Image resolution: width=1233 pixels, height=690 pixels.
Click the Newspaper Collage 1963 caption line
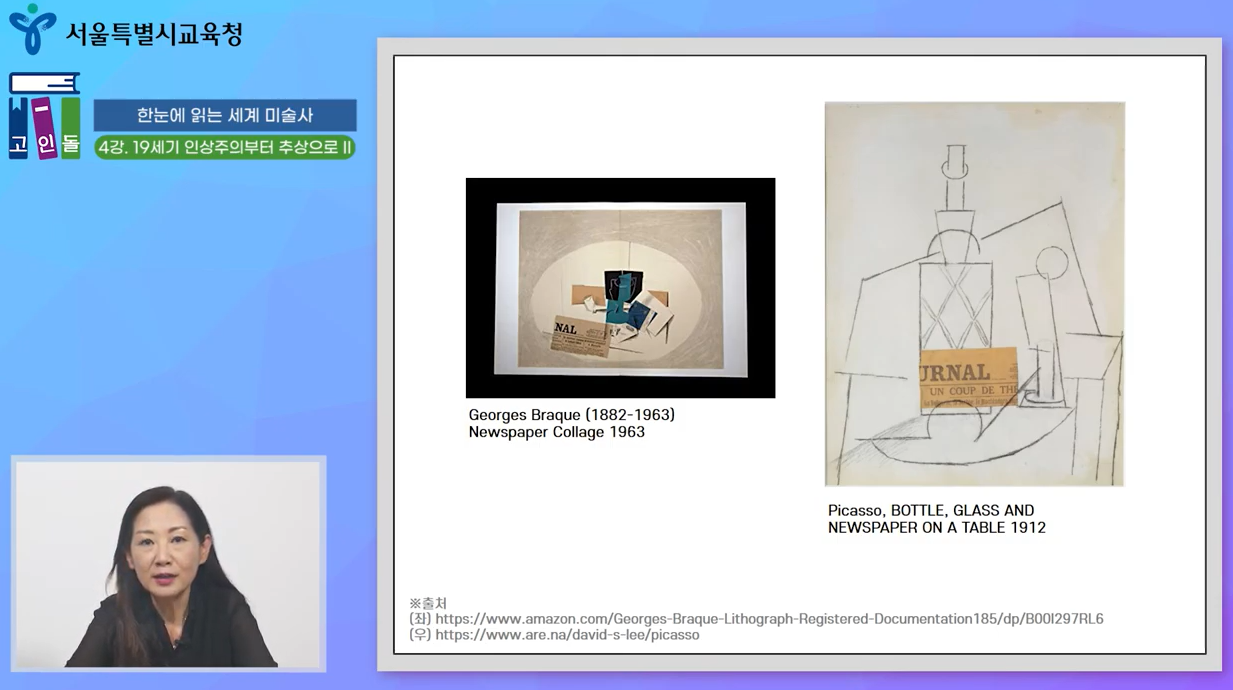tap(557, 432)
